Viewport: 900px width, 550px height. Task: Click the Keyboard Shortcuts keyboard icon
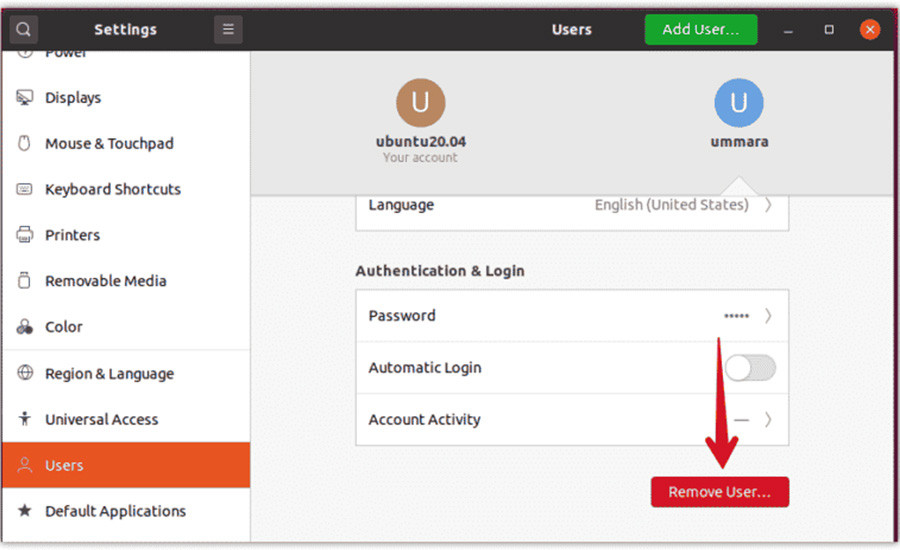(24, 189)
